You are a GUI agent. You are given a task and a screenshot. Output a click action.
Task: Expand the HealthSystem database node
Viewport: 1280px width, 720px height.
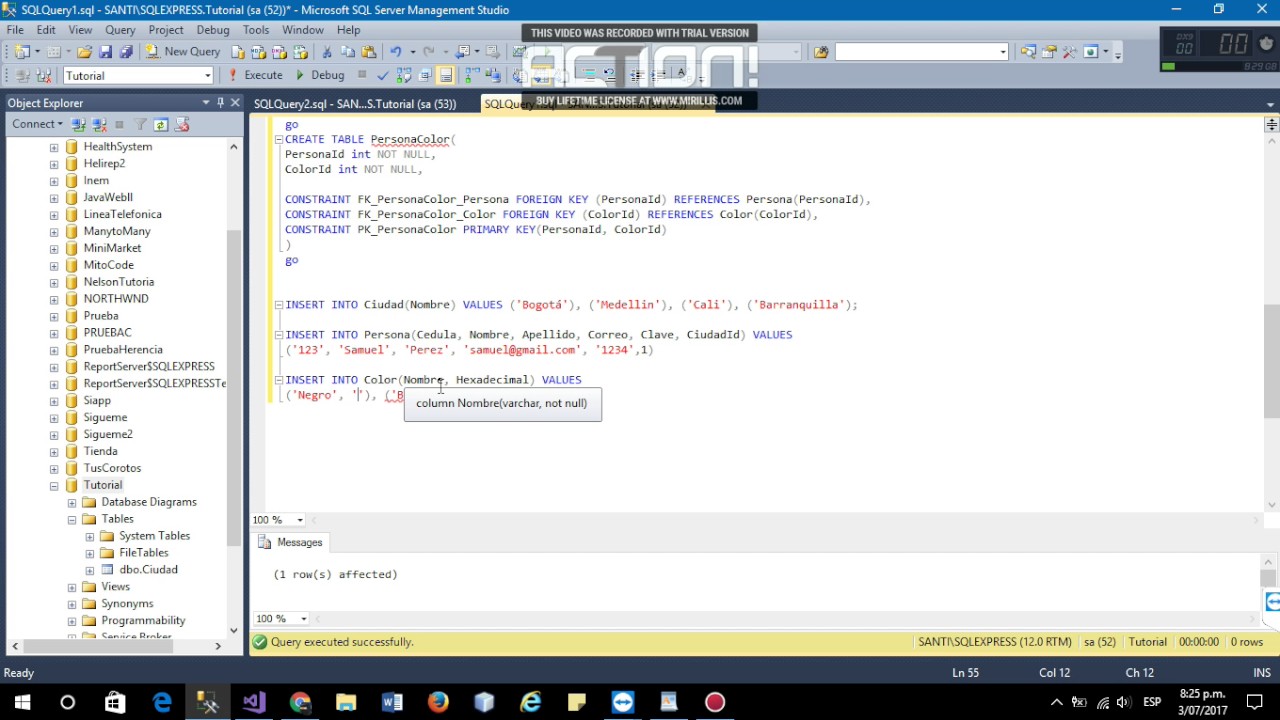54,147
